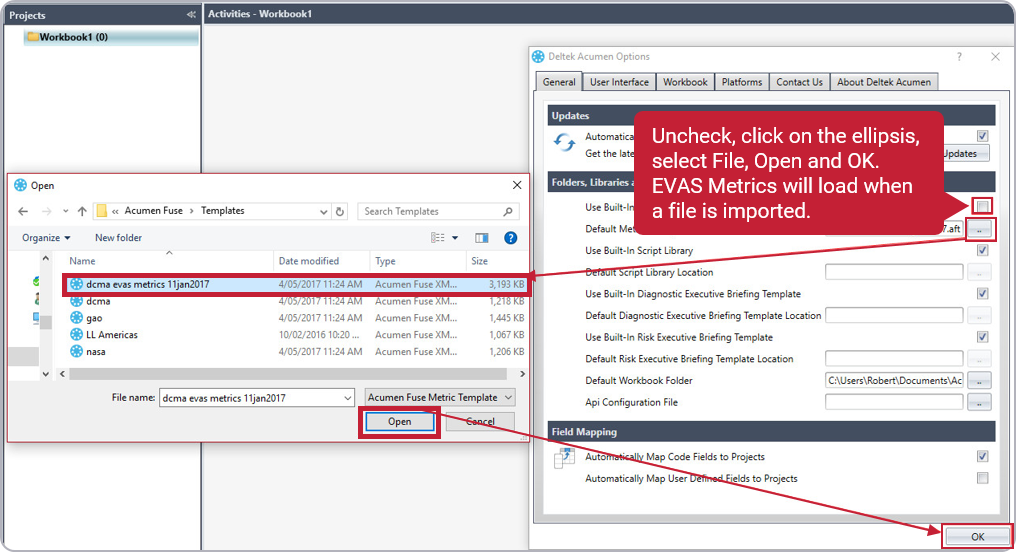Click the gao file icon
1017x553 pixels.
(x=77, y=318)
